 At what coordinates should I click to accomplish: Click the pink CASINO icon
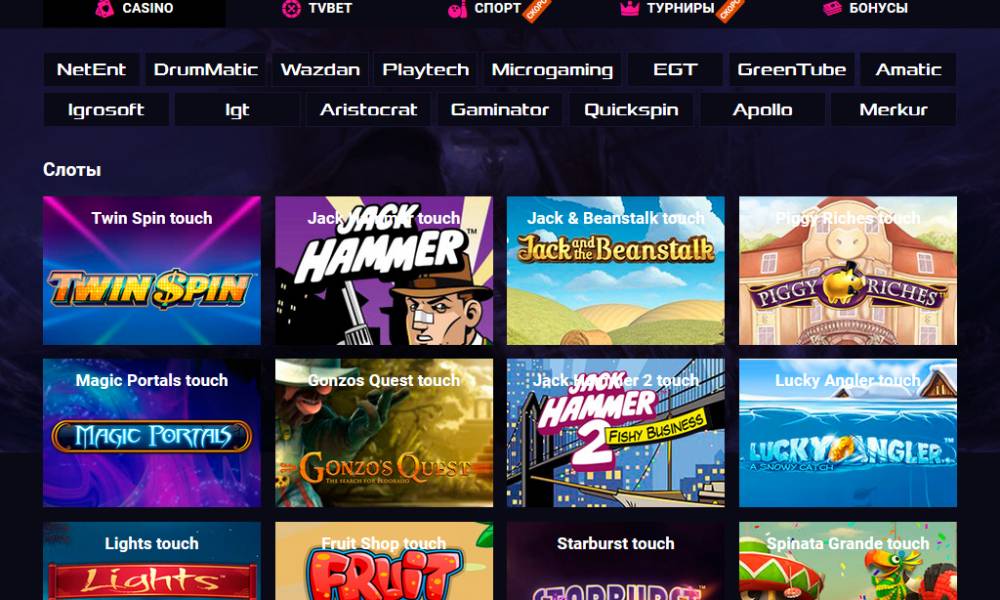coord(104,8)
